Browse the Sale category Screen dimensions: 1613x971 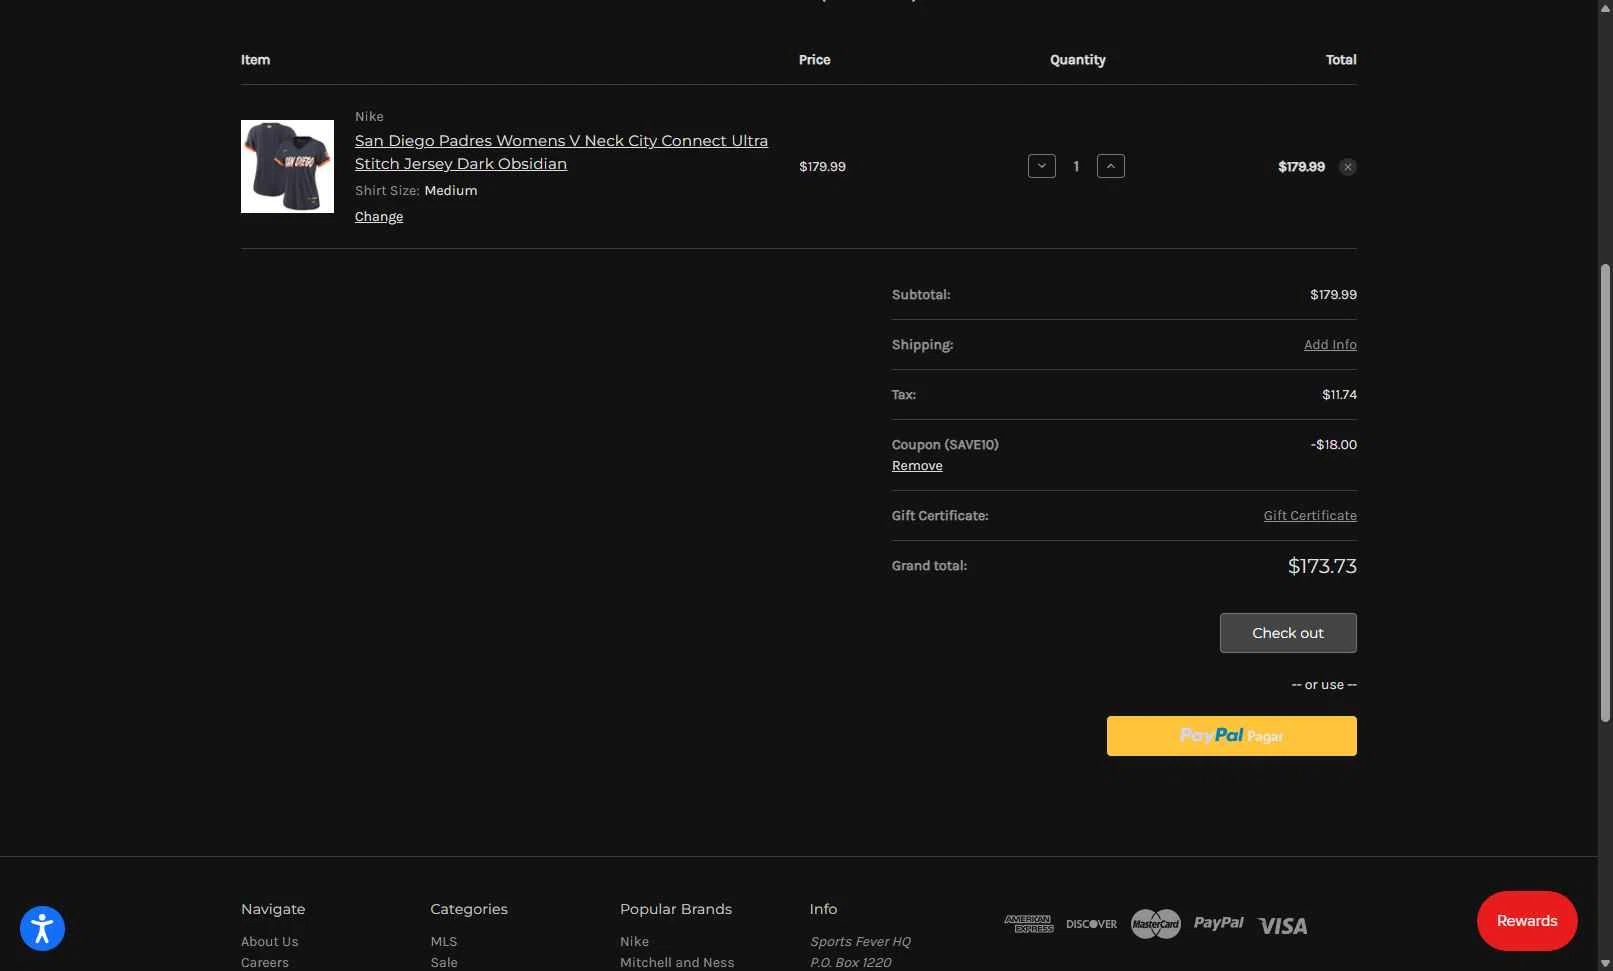click(x=444, y=963)
